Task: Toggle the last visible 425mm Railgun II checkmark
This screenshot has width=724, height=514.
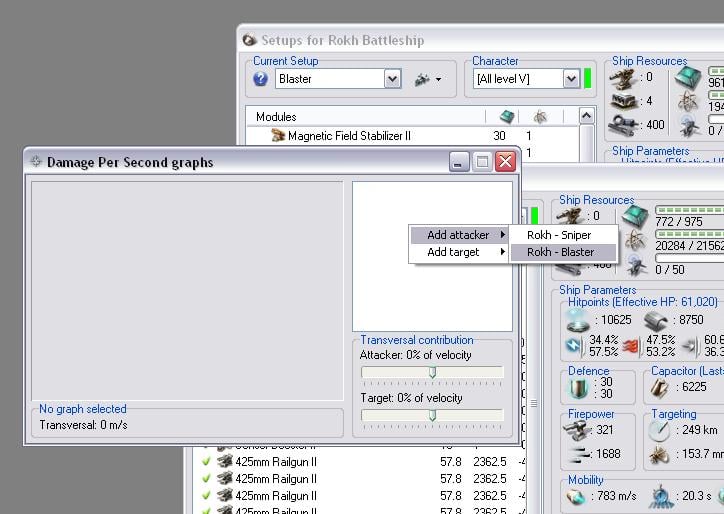Action: tap(206, 511)
